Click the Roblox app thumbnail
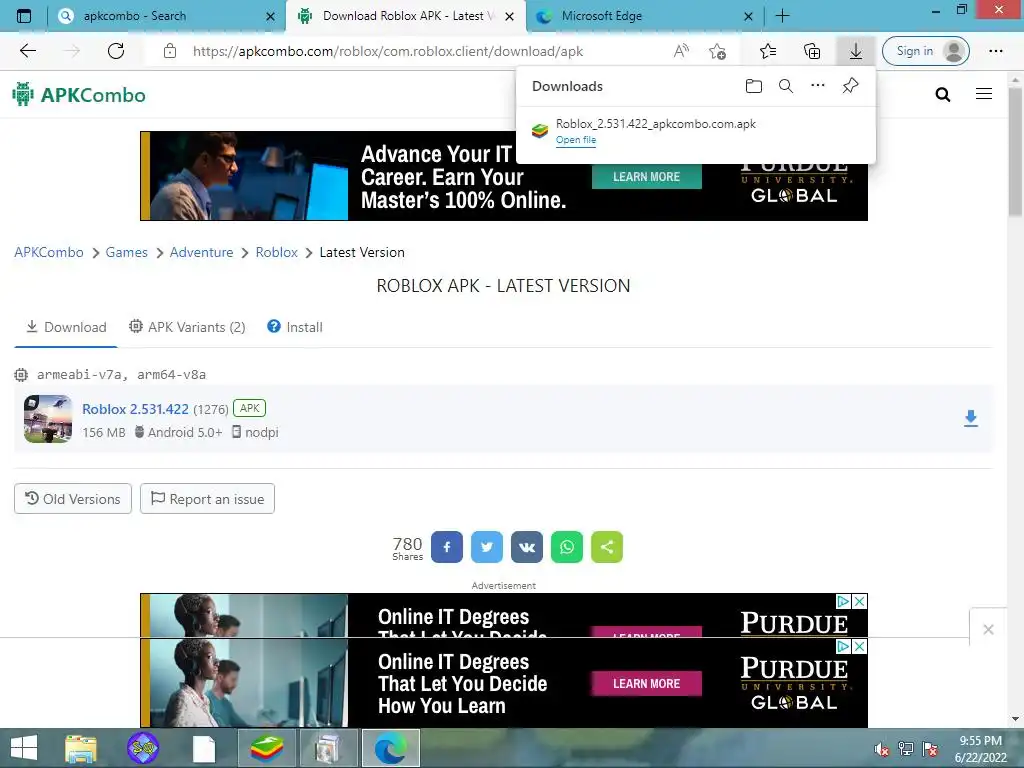This screenshot has height=768, width=1024. tap(48, 419)
